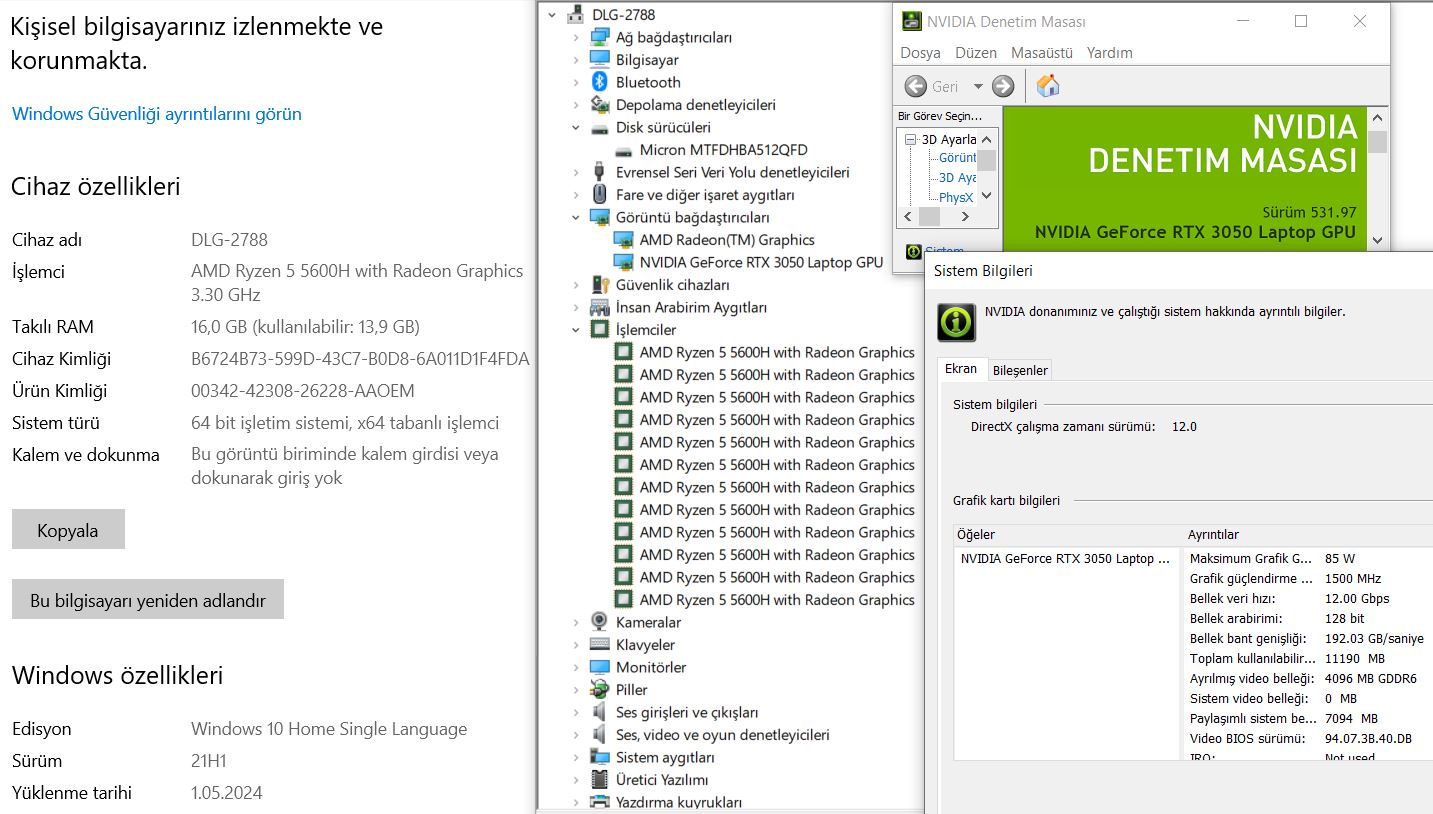
Task: Click the Öğeler column header
Action: (1068, 534)
